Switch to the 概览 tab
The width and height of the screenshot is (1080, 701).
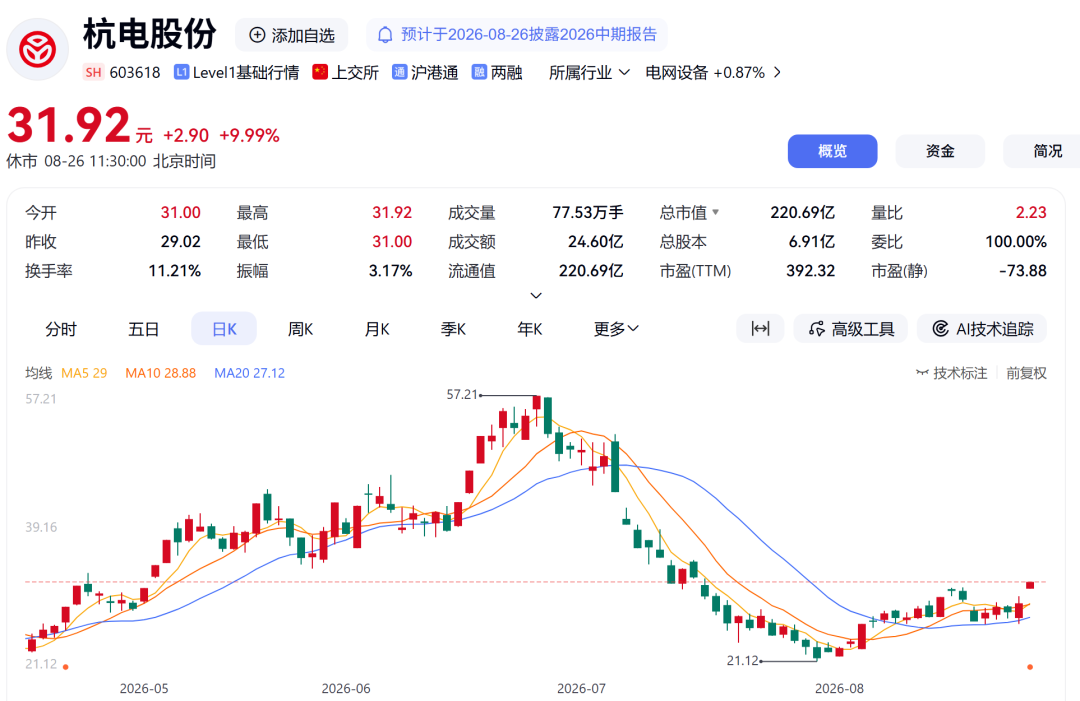(833, 151)
